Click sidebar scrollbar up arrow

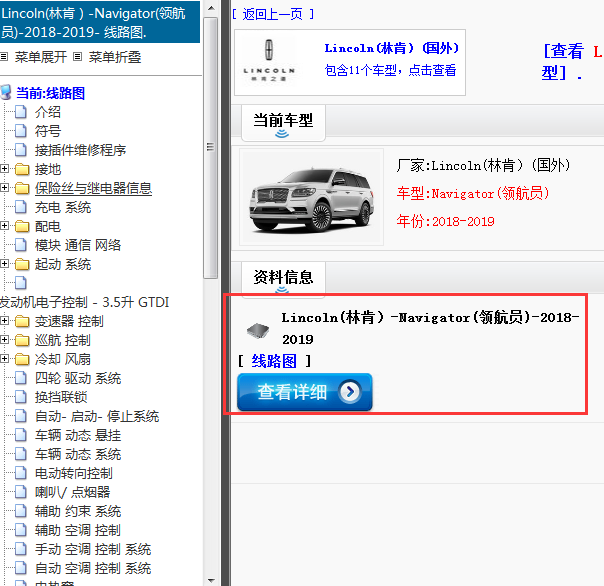point(211,7)
